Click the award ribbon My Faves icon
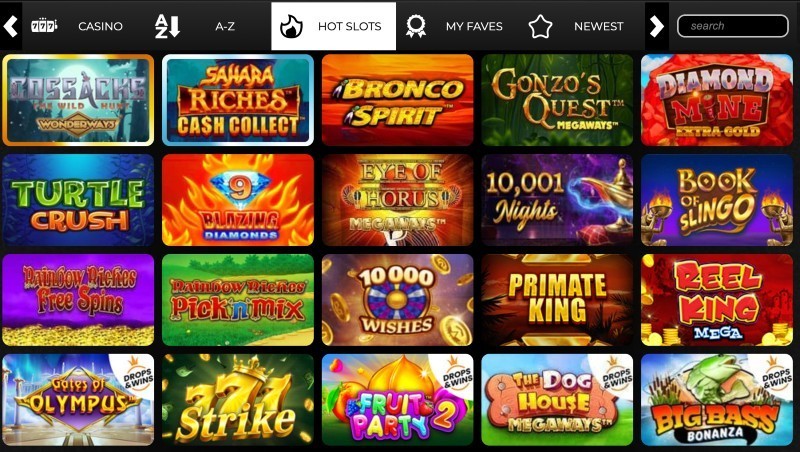This screenshot has width=800, height=452. click(416, 26)
